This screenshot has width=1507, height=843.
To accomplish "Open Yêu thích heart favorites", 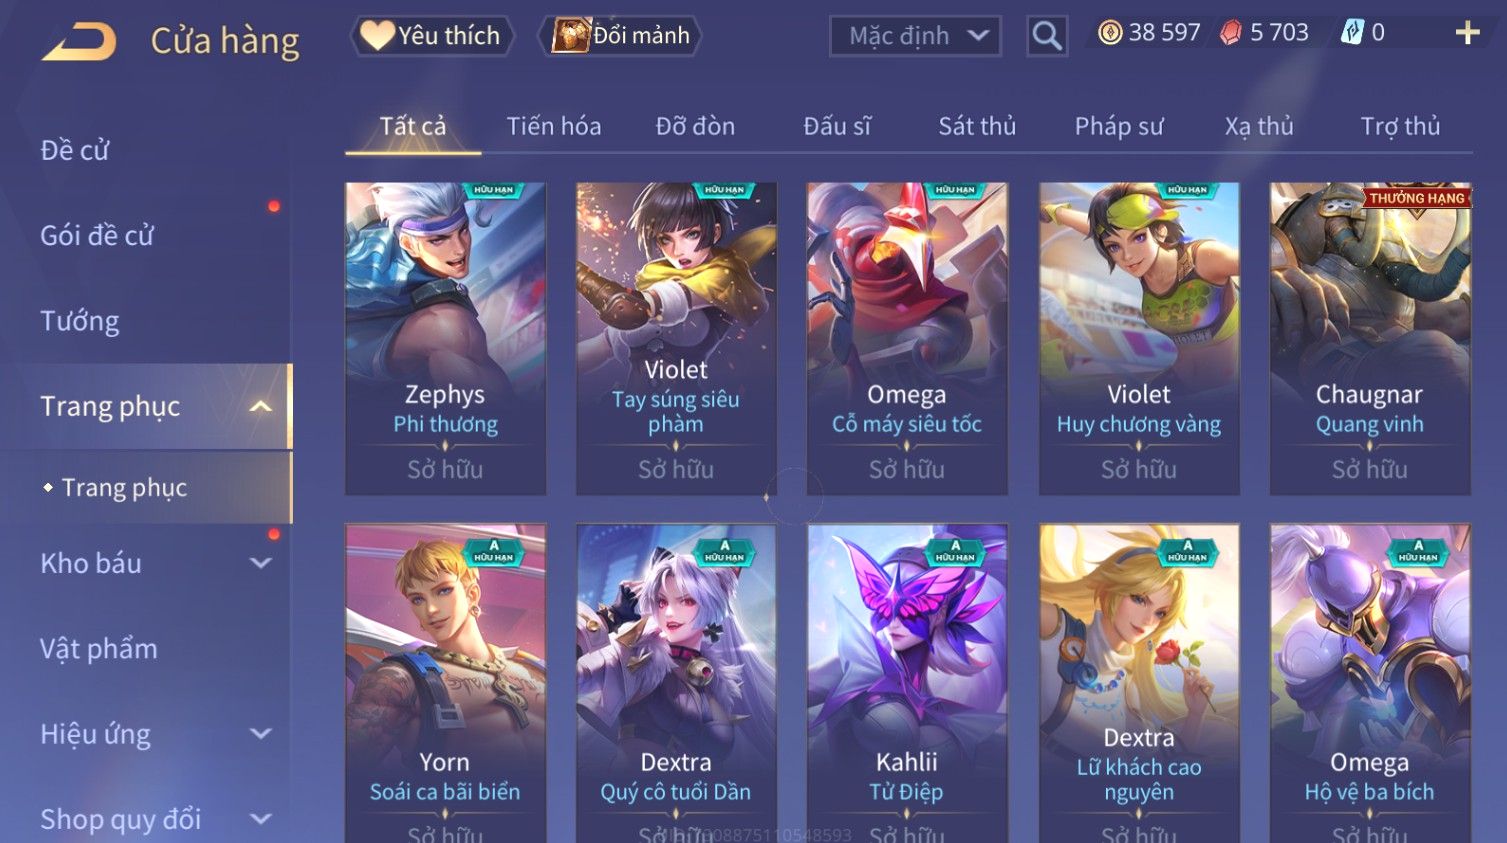I will (x=432, y=36).
